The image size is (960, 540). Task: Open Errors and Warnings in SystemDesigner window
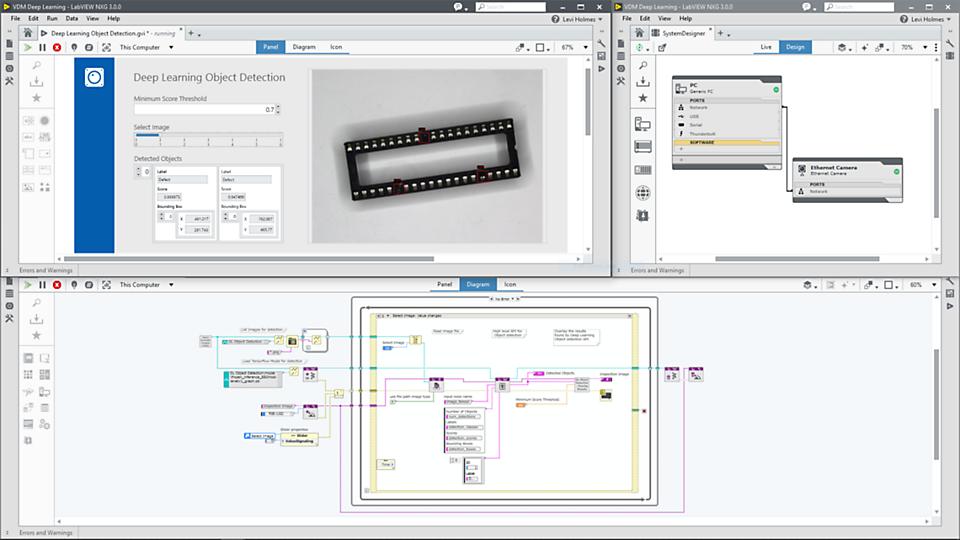coord(657,270)
